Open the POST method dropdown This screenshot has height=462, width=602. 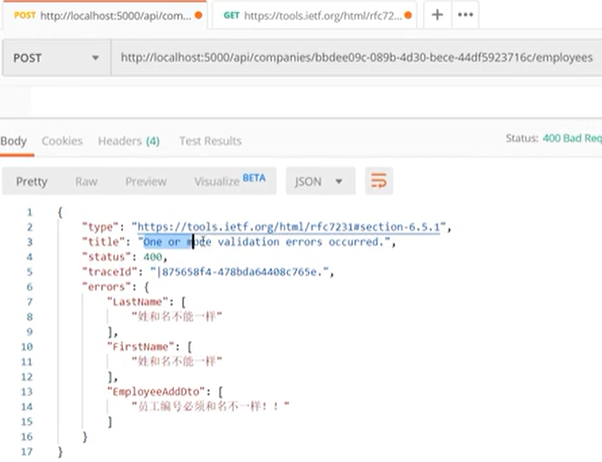[56, 58]
